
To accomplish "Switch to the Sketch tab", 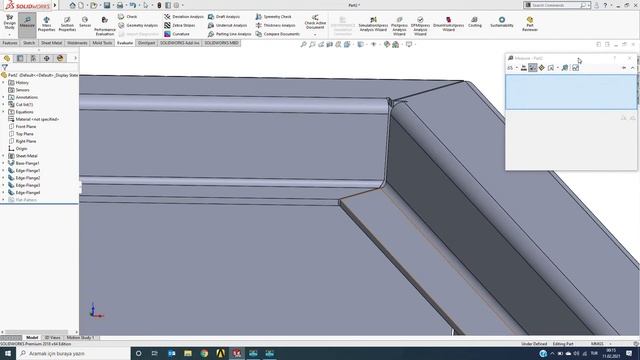I will point(29,43).
